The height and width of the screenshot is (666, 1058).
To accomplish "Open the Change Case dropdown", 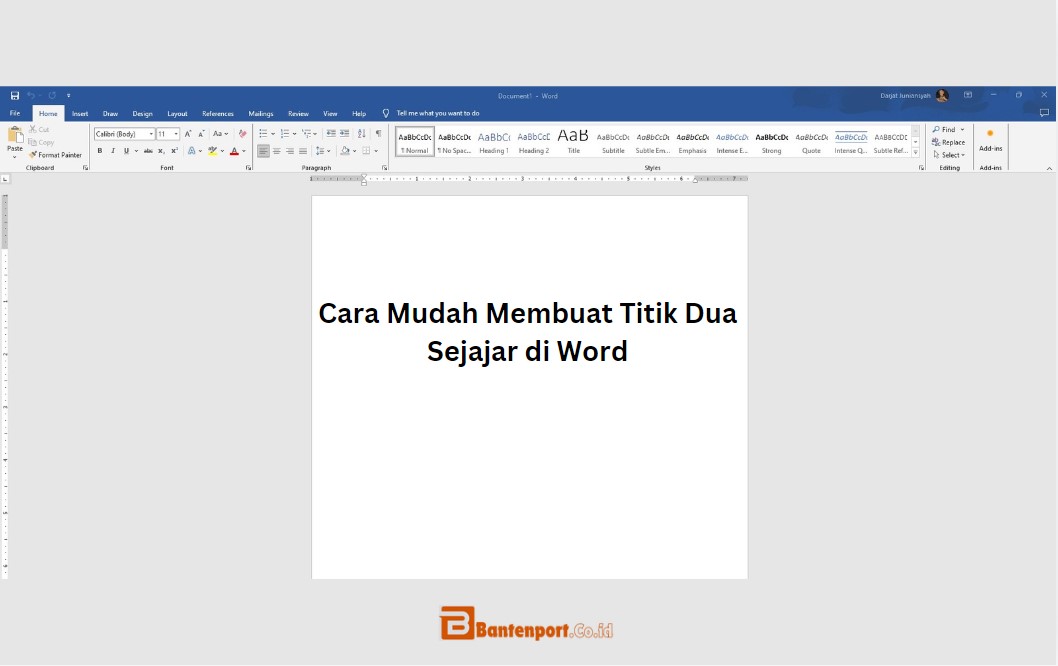I will pyautogui.click(x=222, y=133).
